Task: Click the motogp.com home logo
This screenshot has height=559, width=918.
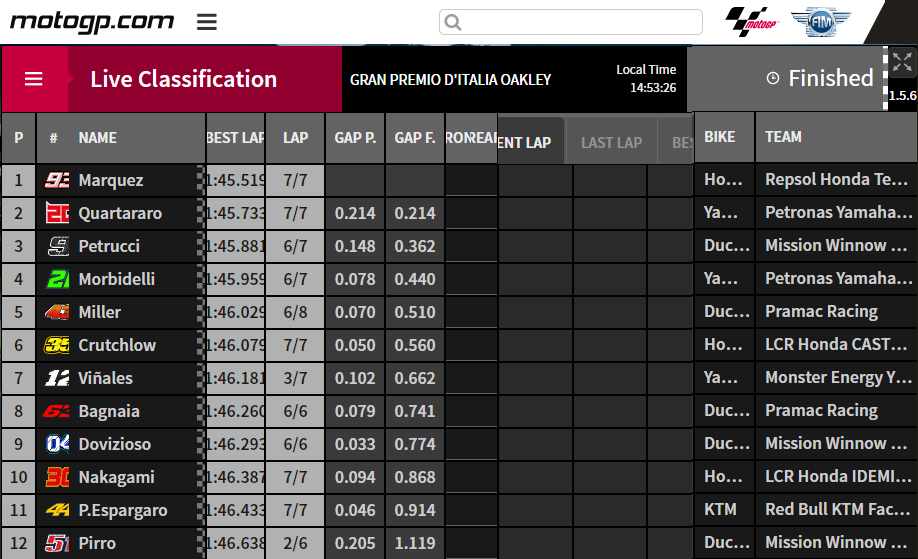Action: coord(91,21)
